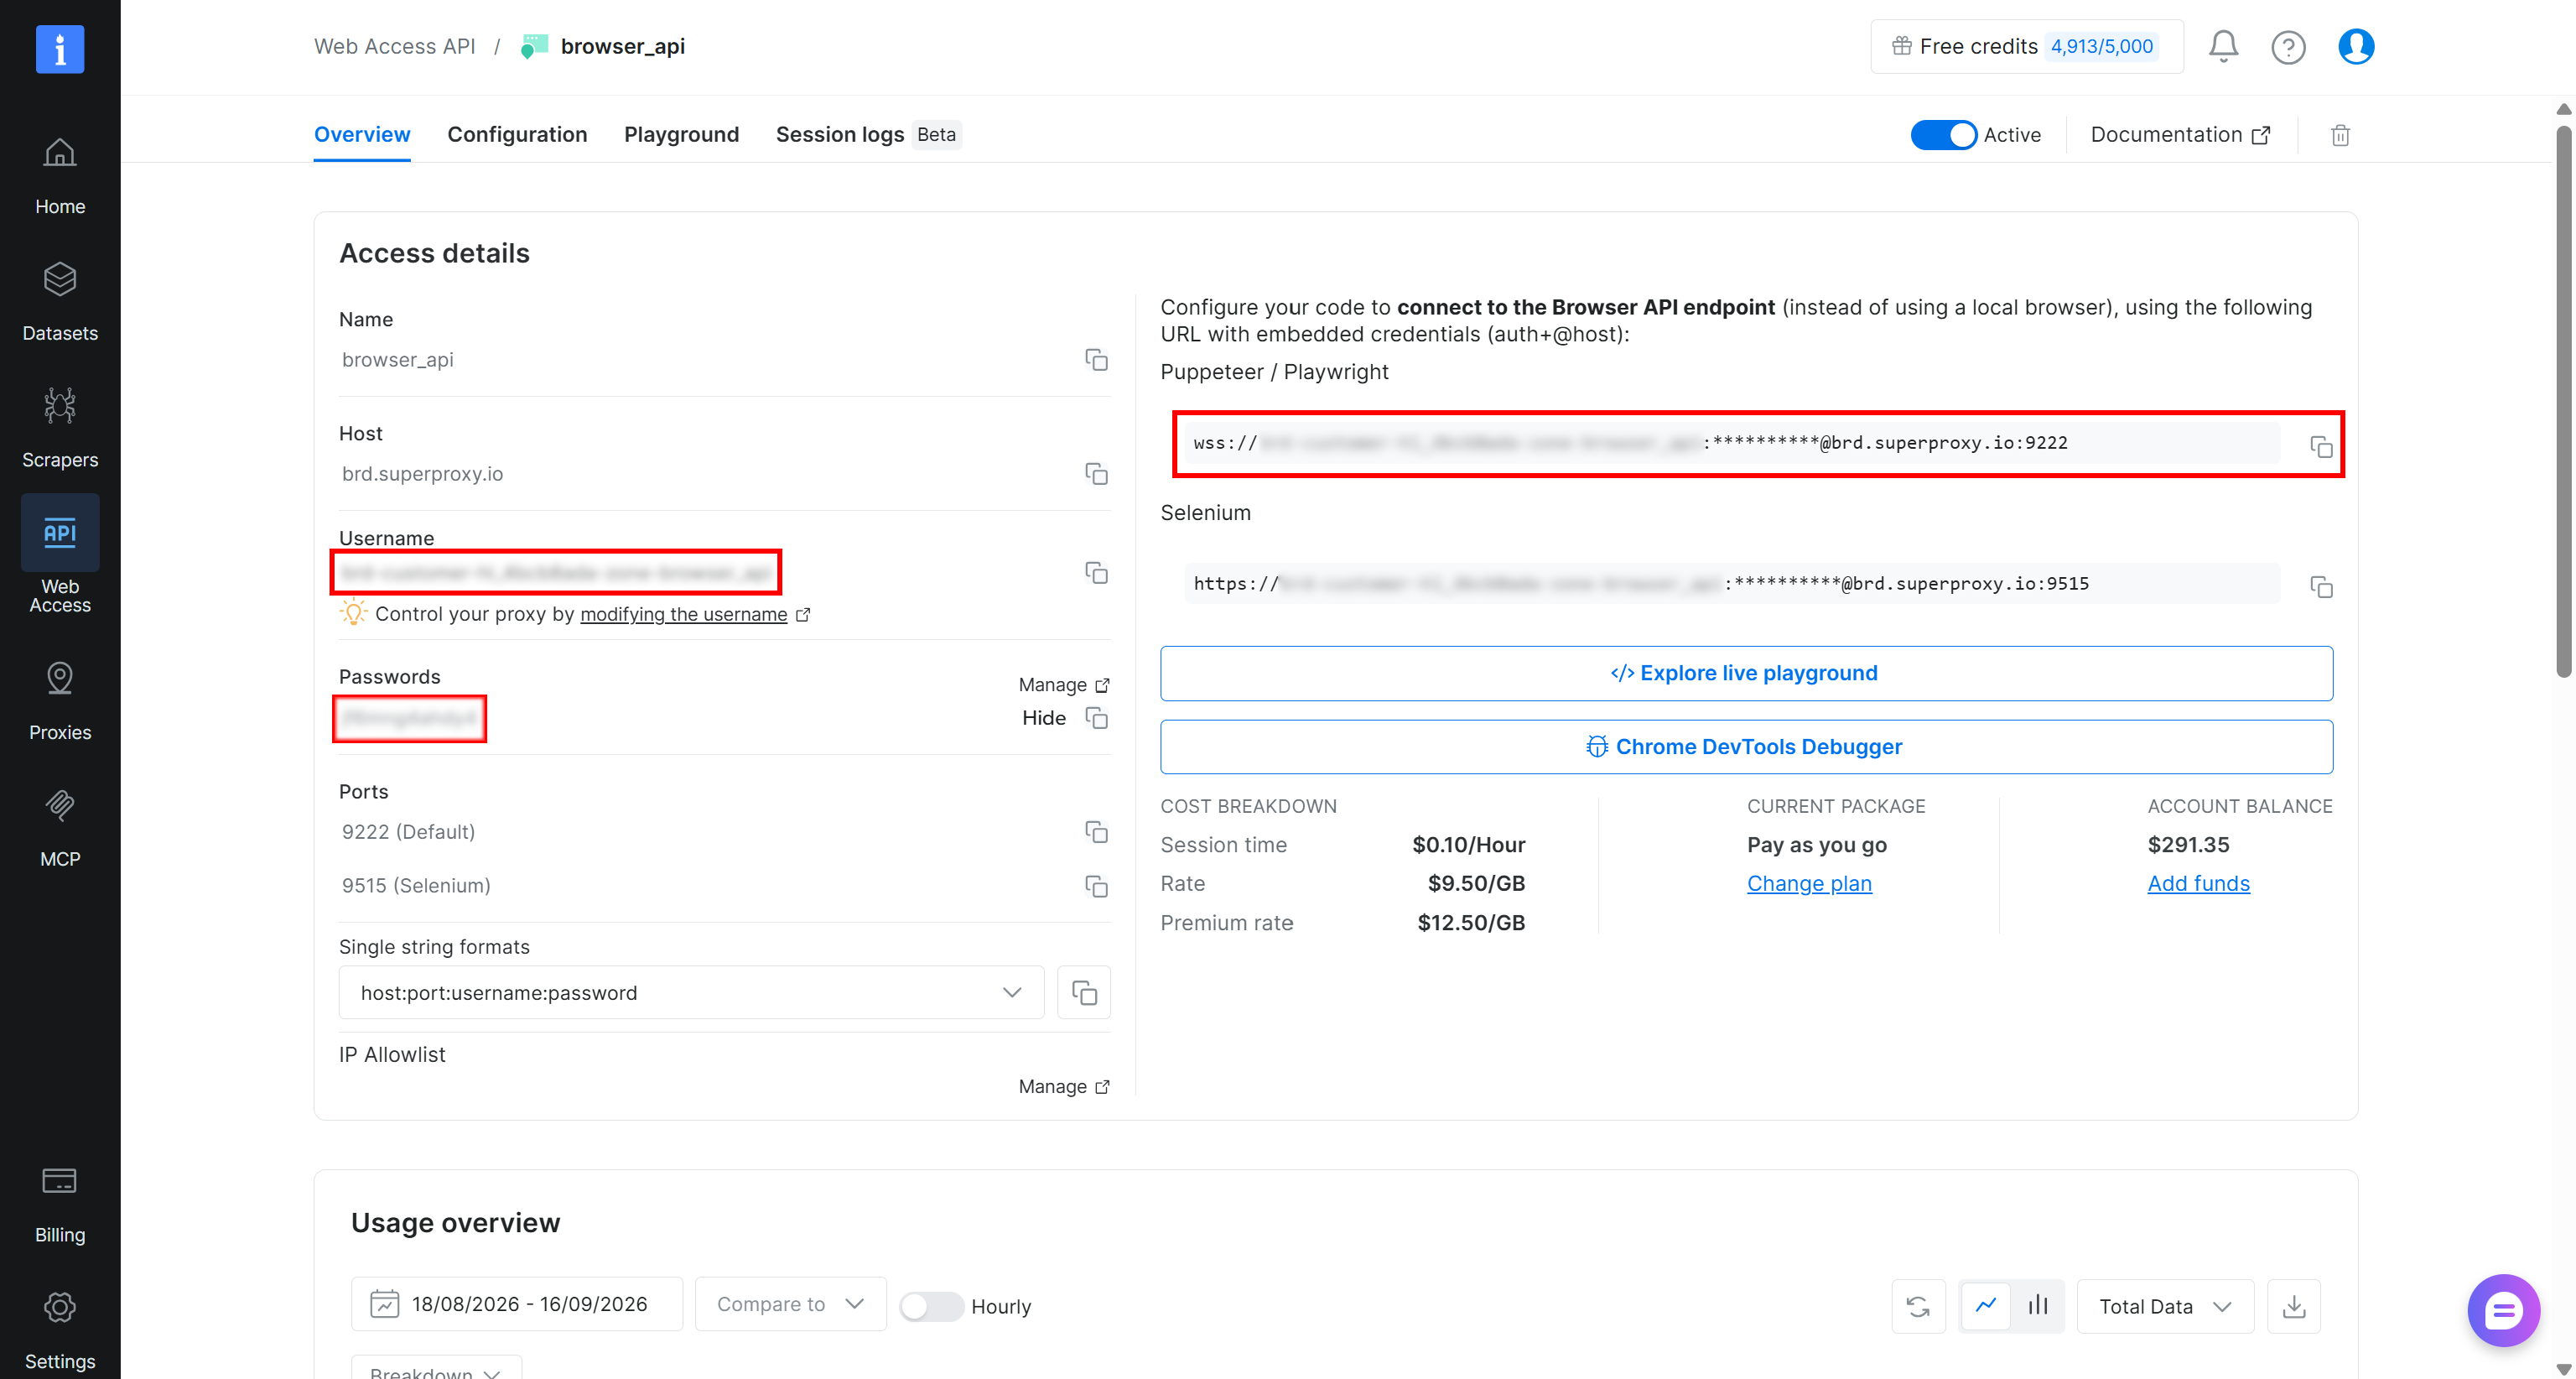Click the Free credits 4,913/5,000 indicator
Viewport: 2576px width, 1379px height.
pos(2027,47)
